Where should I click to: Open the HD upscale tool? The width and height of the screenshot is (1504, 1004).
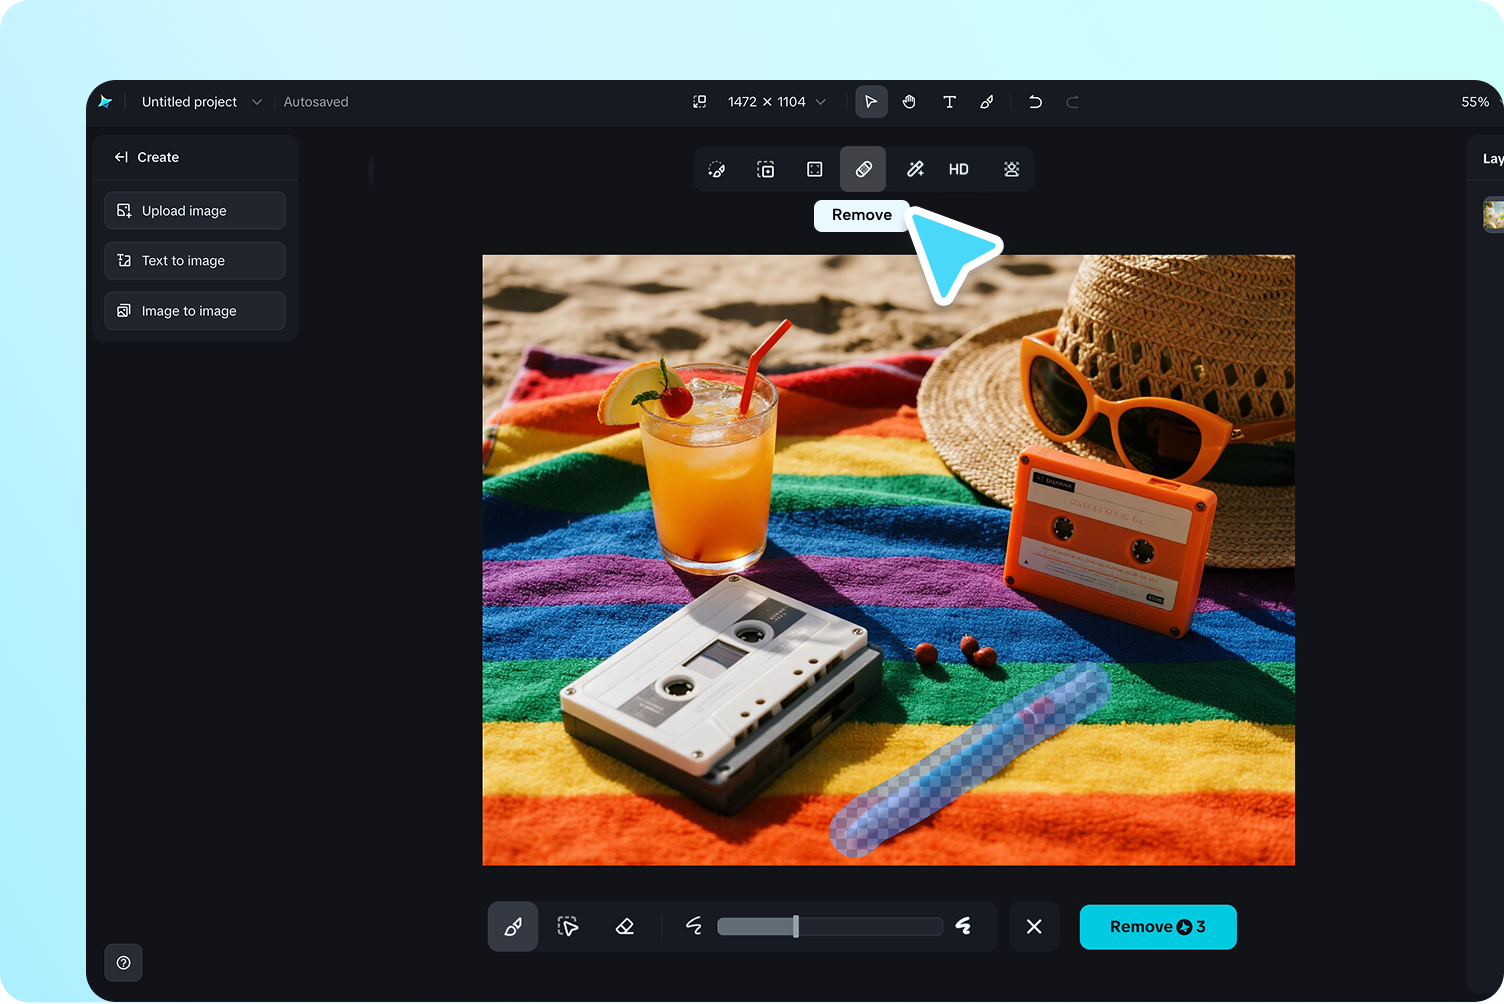click(958, 169)
